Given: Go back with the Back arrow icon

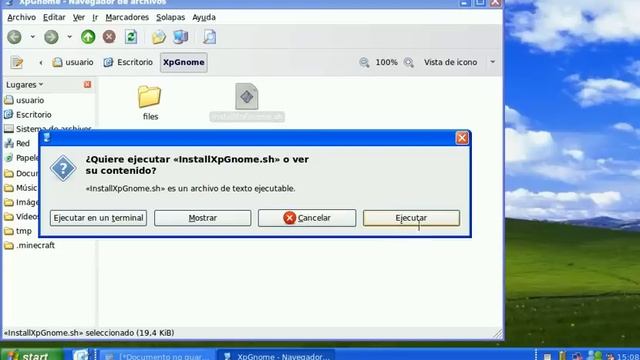Looking at the screenshot, I should click(14, 37).
